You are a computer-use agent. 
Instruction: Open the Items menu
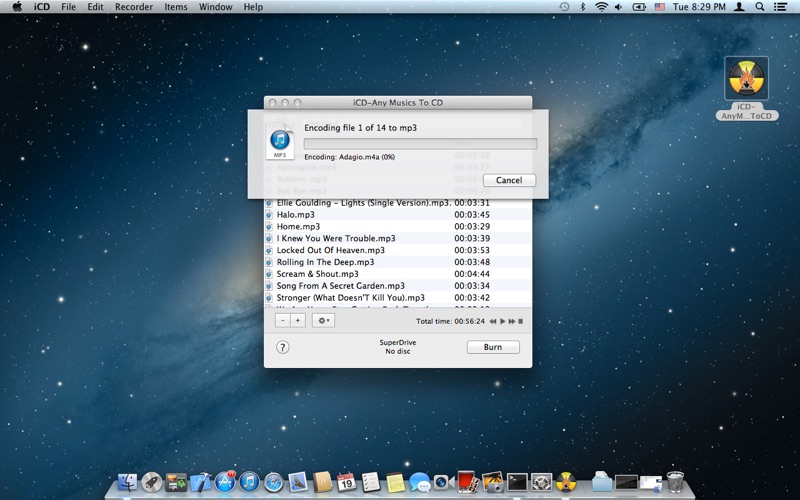[x=176, y=7]
